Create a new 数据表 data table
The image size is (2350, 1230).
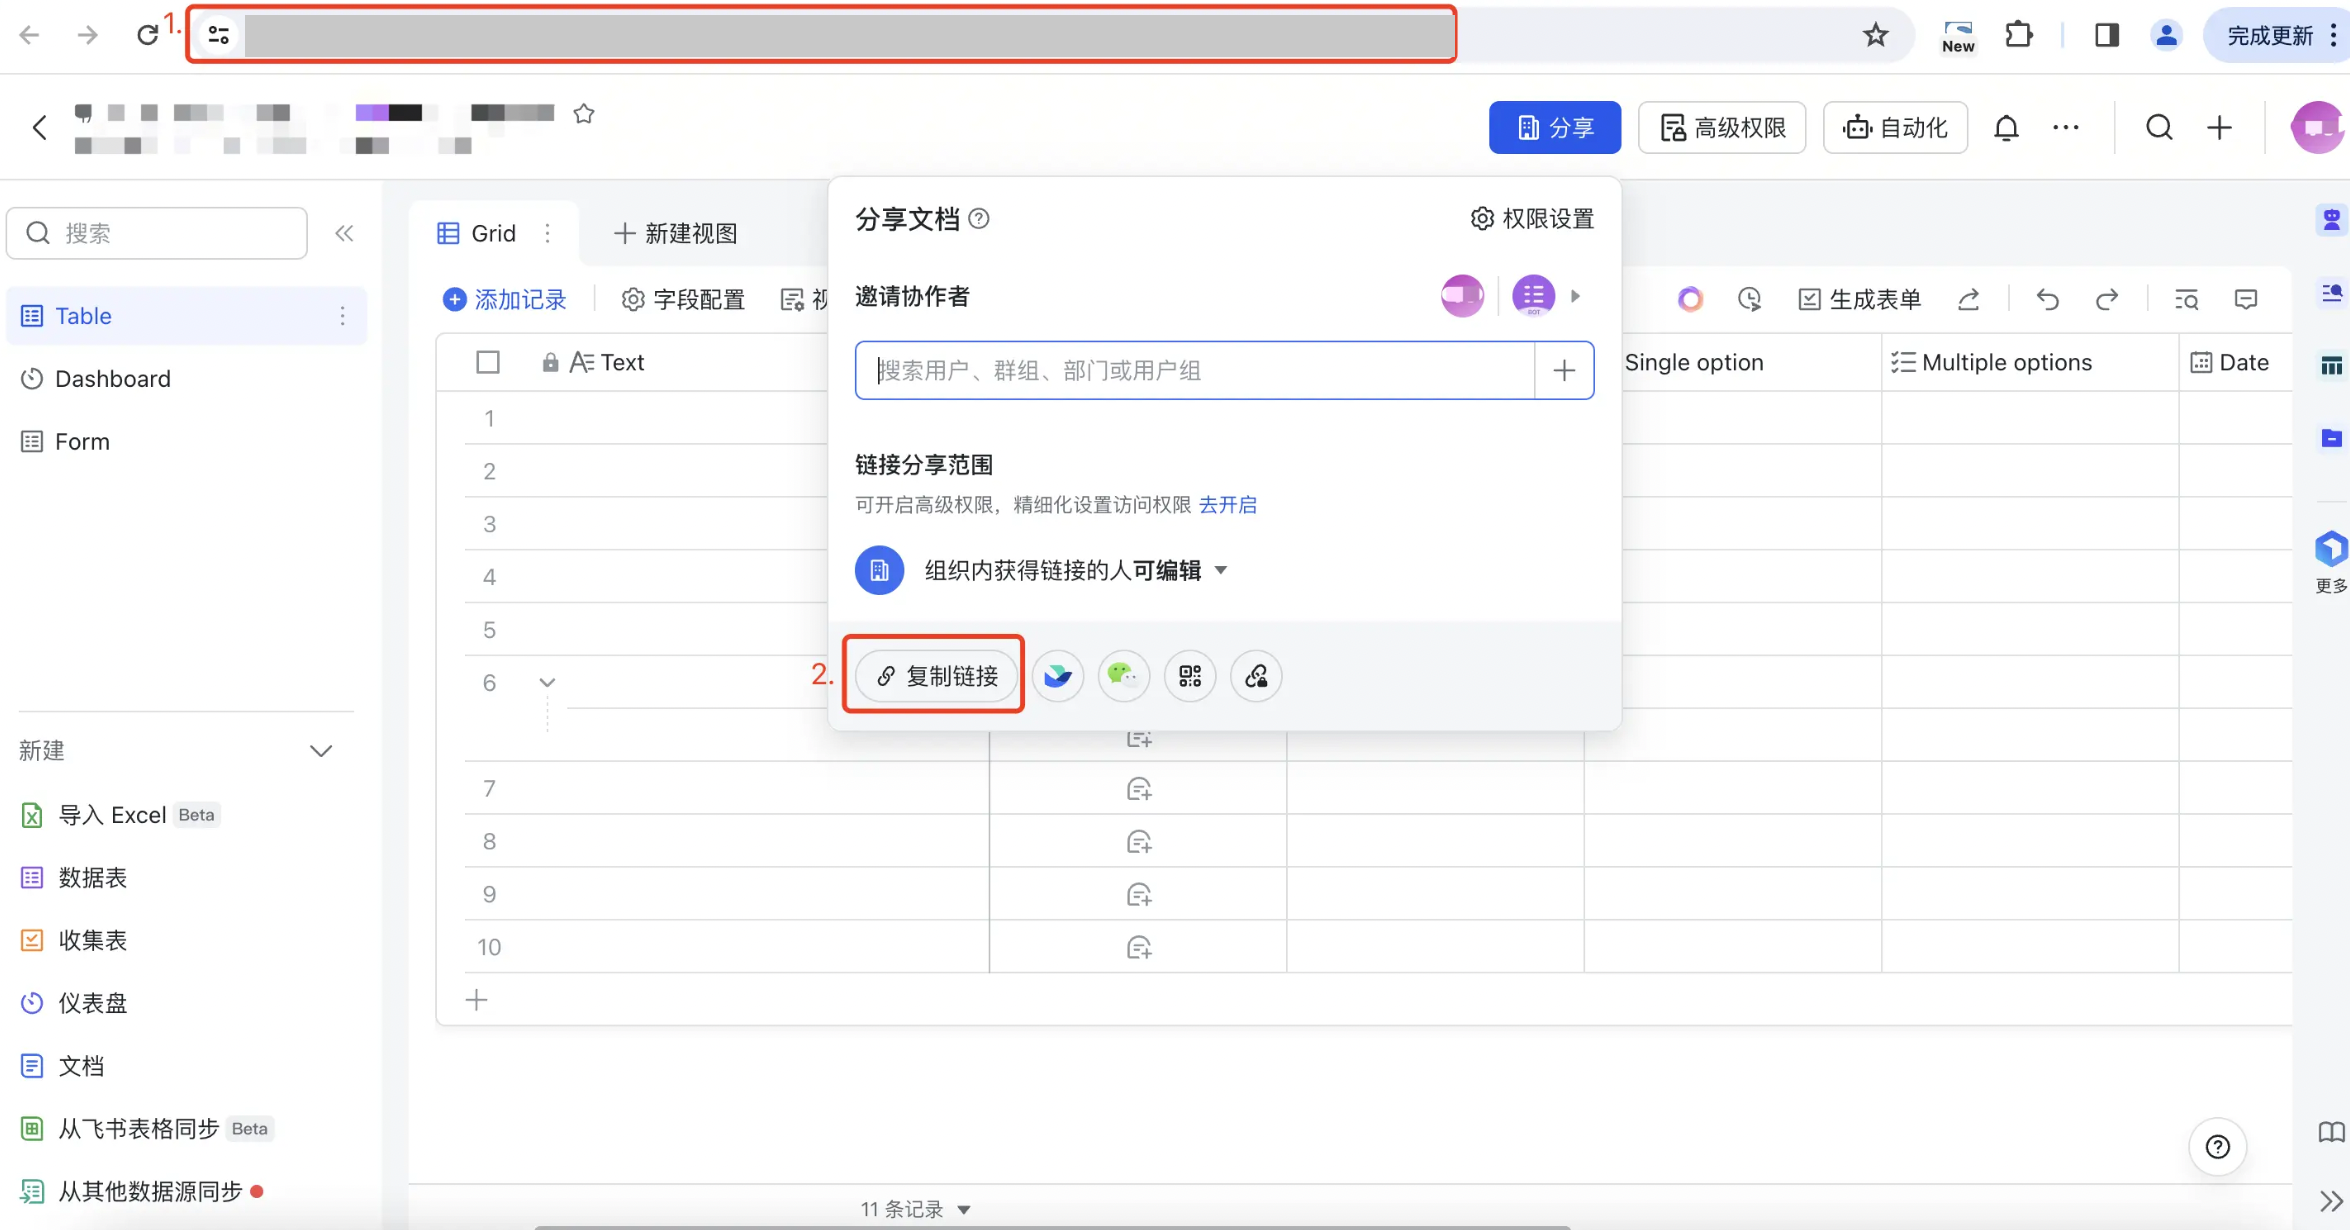[x=74, y=878]
